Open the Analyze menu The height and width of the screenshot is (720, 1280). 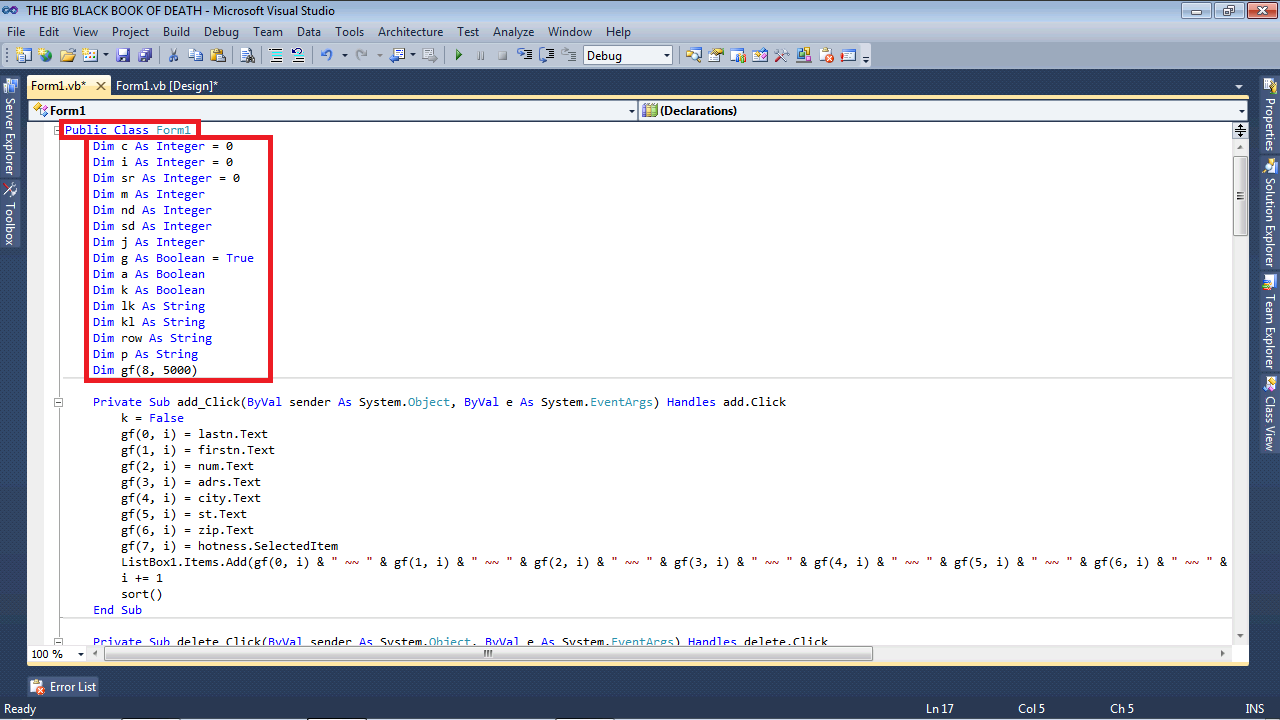513,32
